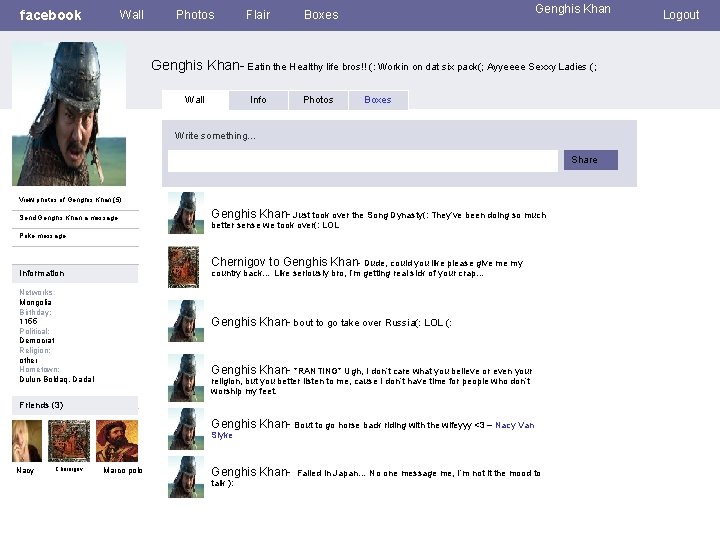This screenshot has width=720, height=540.
Task: Open avatar beside take over Russia post
Action: (x=186, y=321)
